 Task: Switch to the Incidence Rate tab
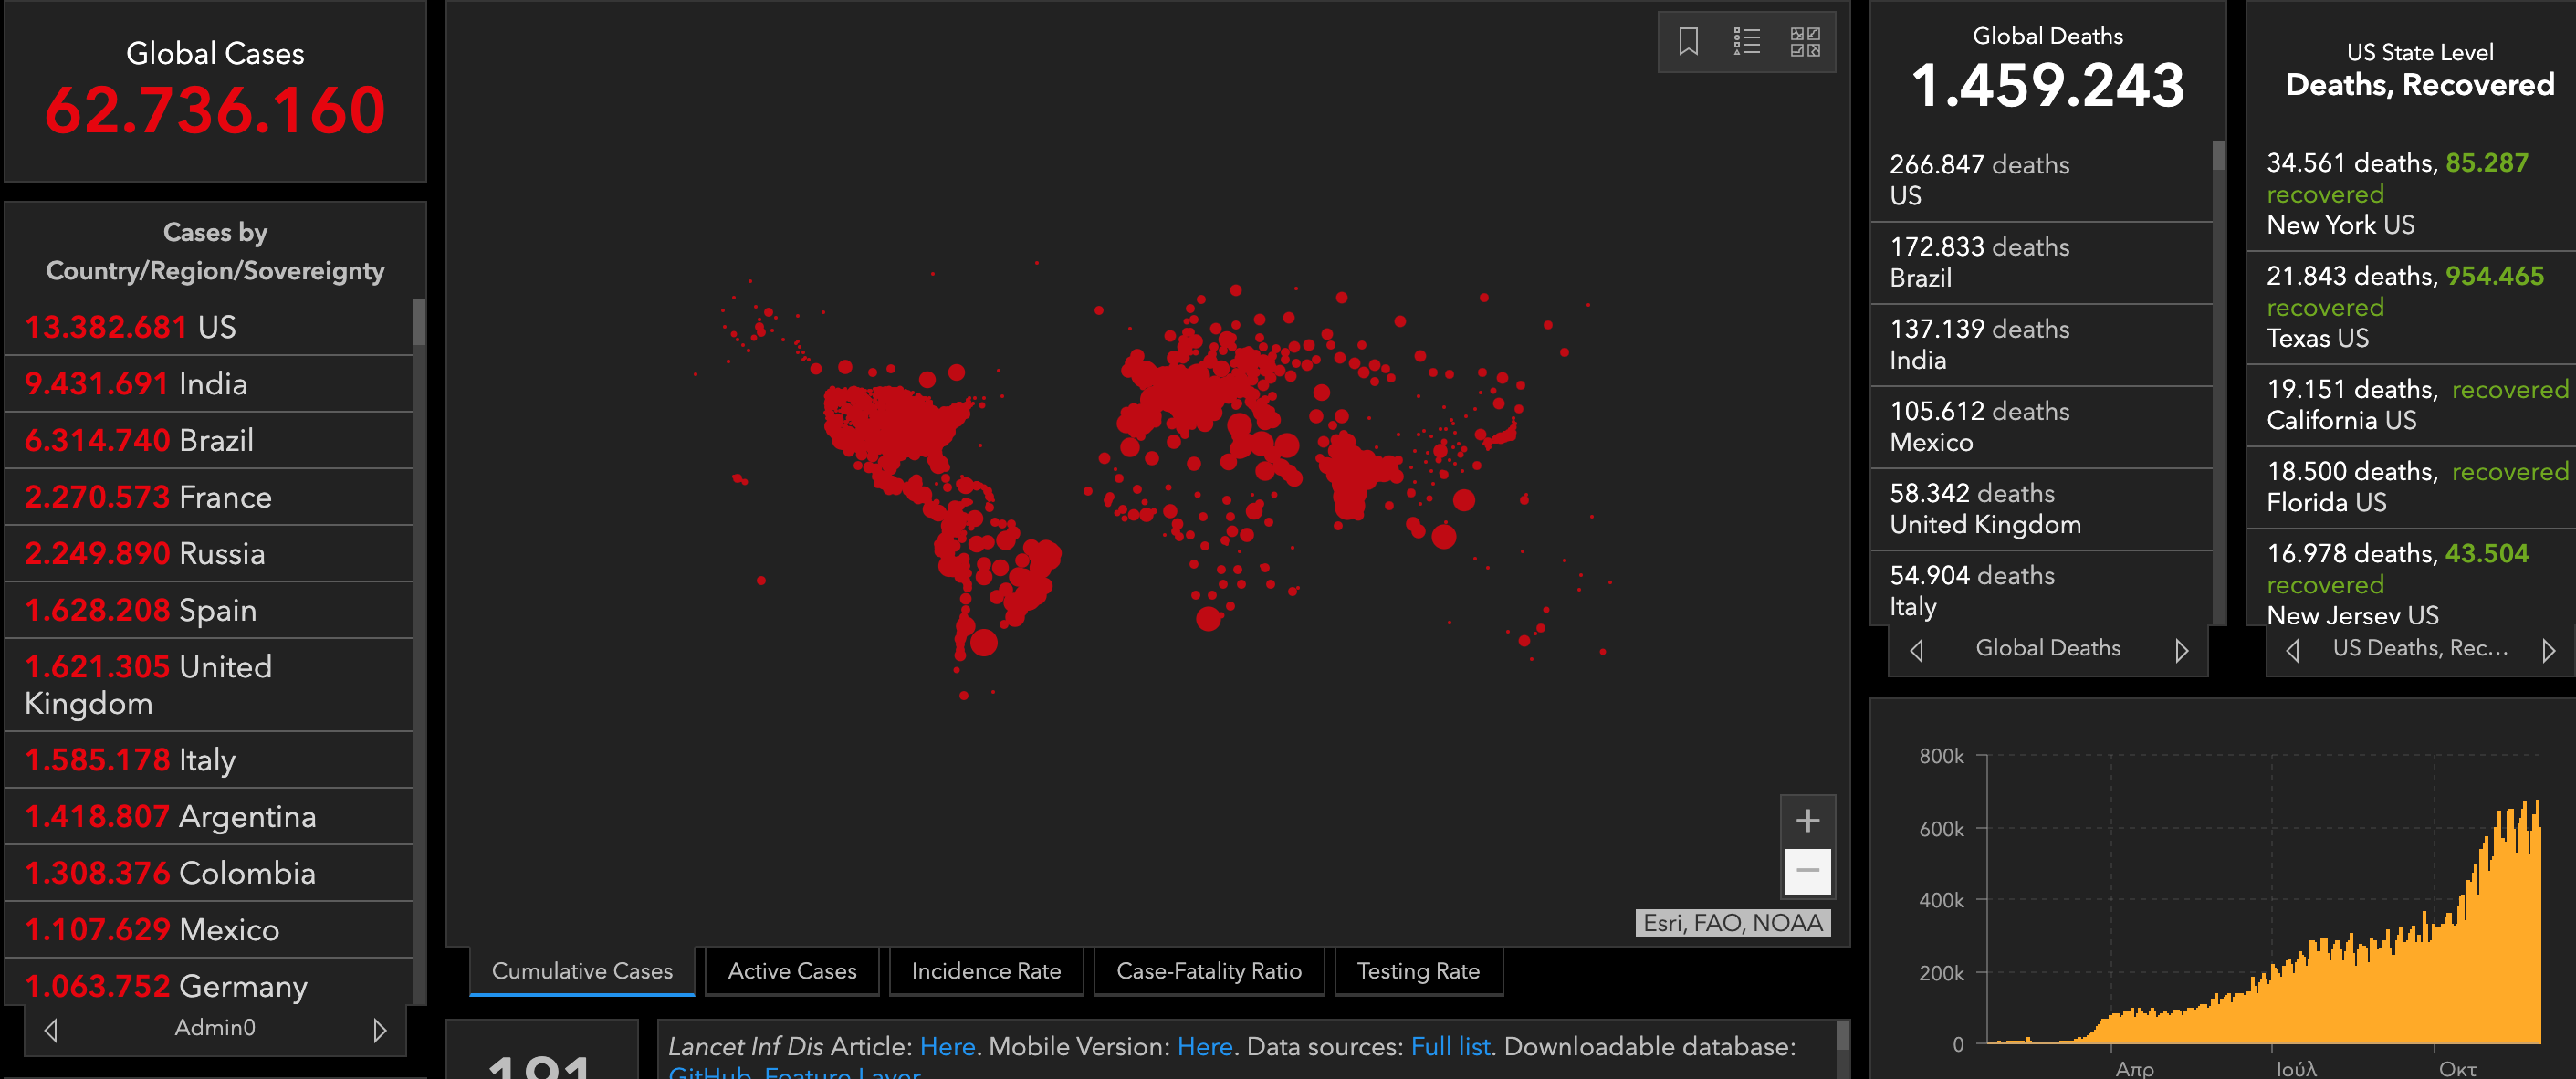985,971
